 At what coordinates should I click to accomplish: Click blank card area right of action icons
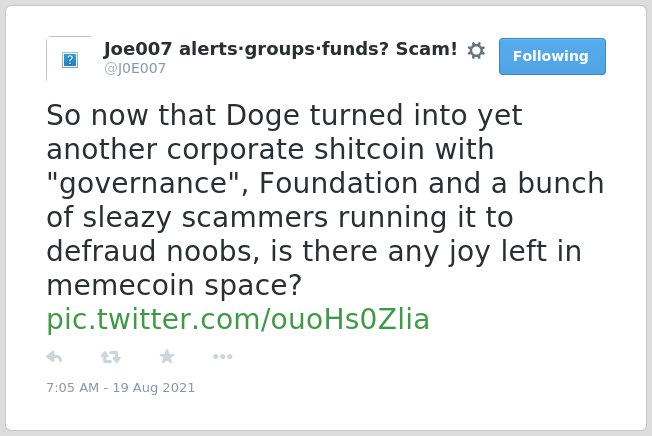416,357
